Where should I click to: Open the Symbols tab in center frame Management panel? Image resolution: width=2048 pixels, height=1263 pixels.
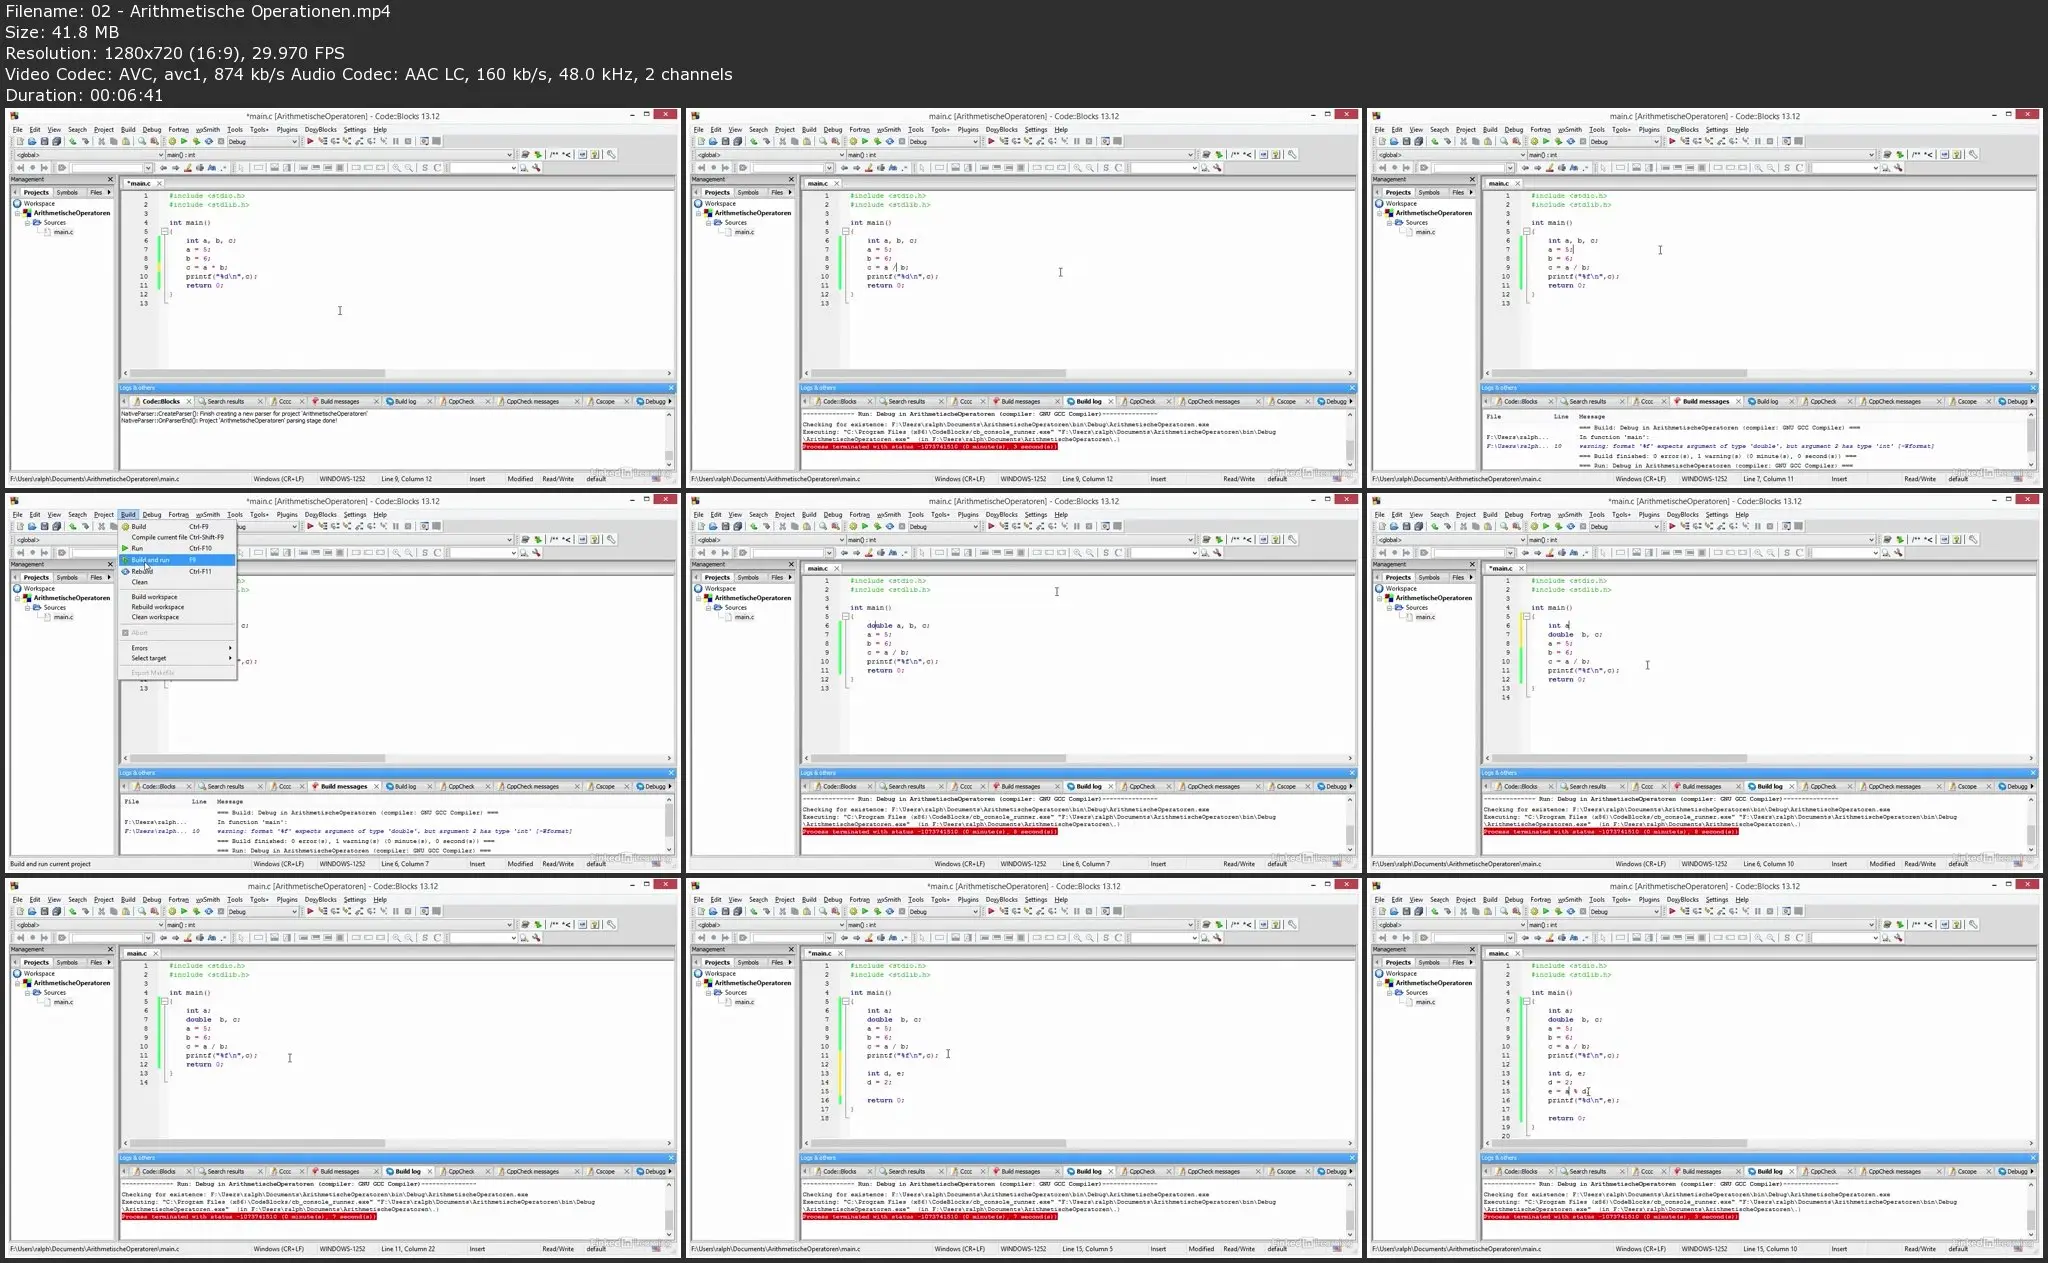(x=748, y=577)
